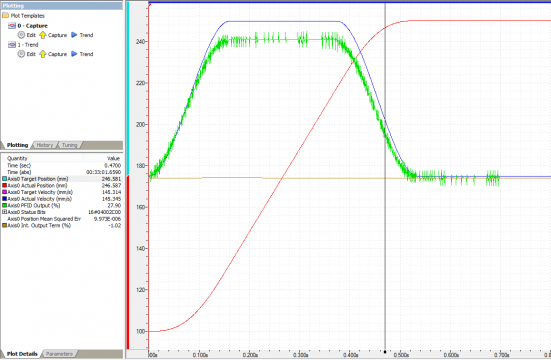The width and height of the screenshot is (551, 360).
Task: Click the Axis0 Actual Velocity blue swatch
Action: [4, 199]
